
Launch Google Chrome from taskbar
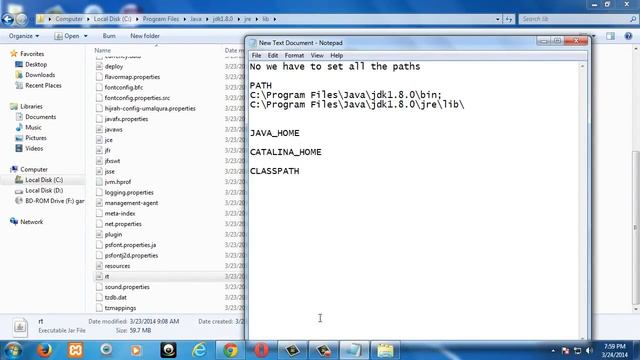point(230,350)
